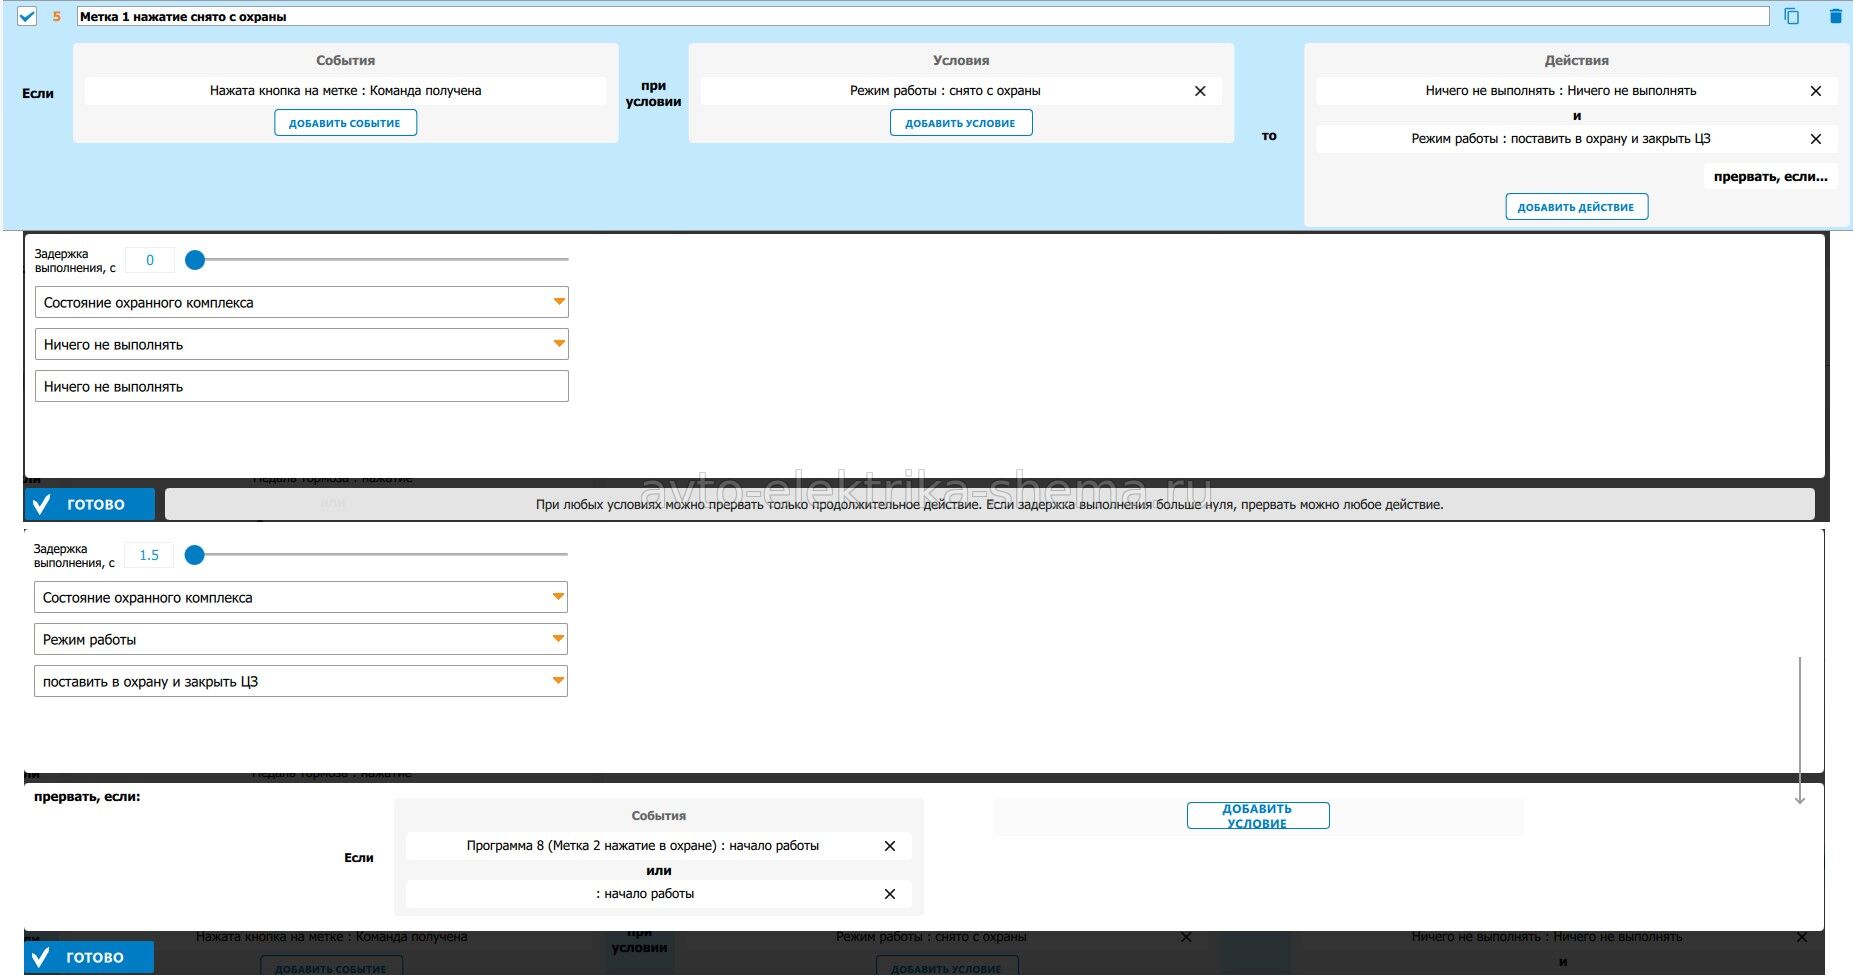Remove the empty 'начало работы' event
Viewport: 1853px width, 978px height.
click(x=889, y=894)
